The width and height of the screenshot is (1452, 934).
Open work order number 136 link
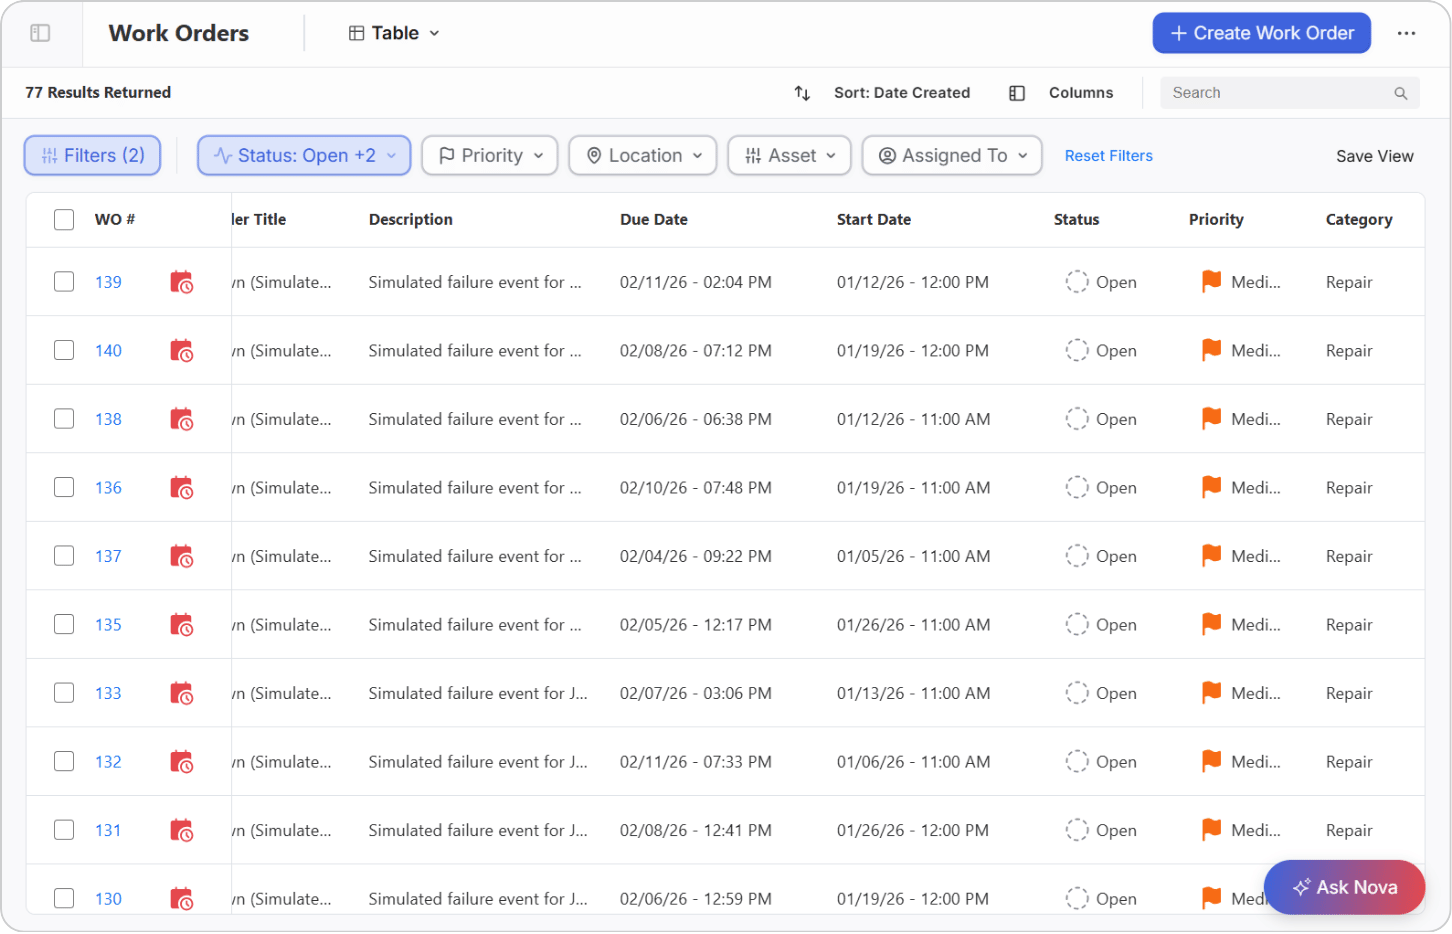click(x=108, y=488)
